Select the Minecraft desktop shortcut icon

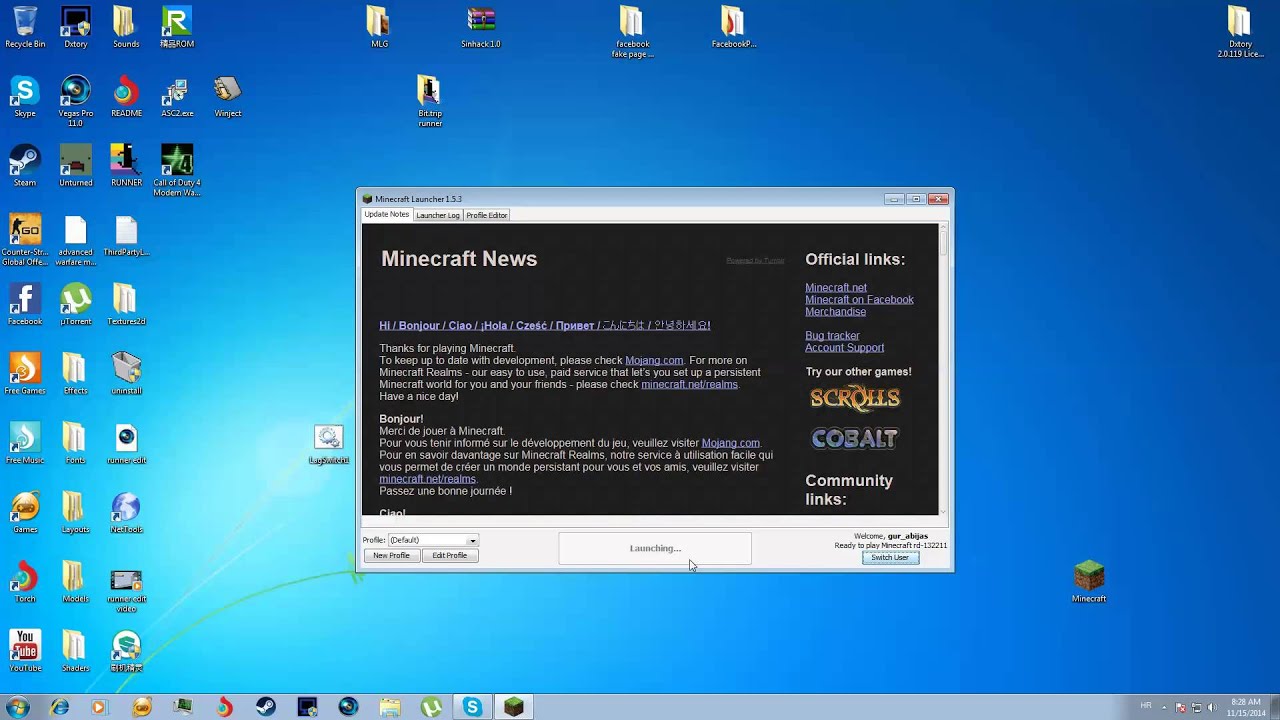(1089, 582)
